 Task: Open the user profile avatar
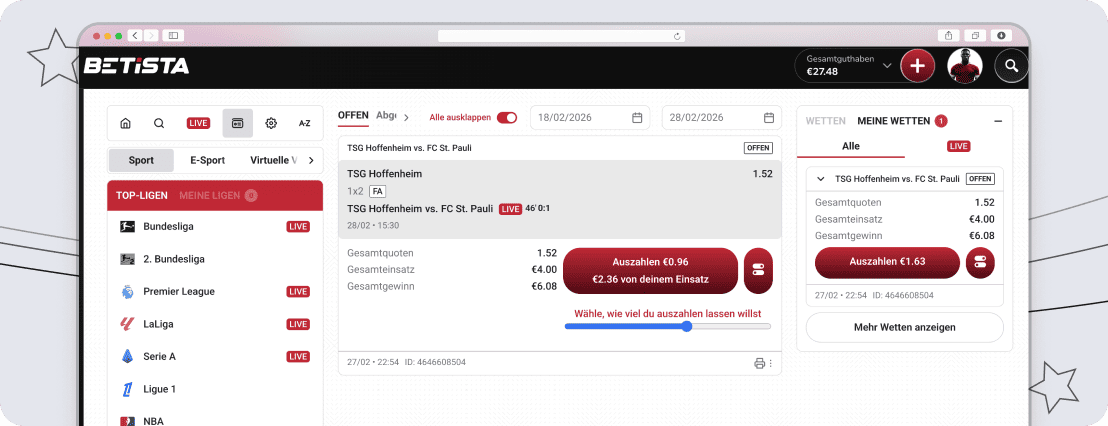(x=964, y=66)
